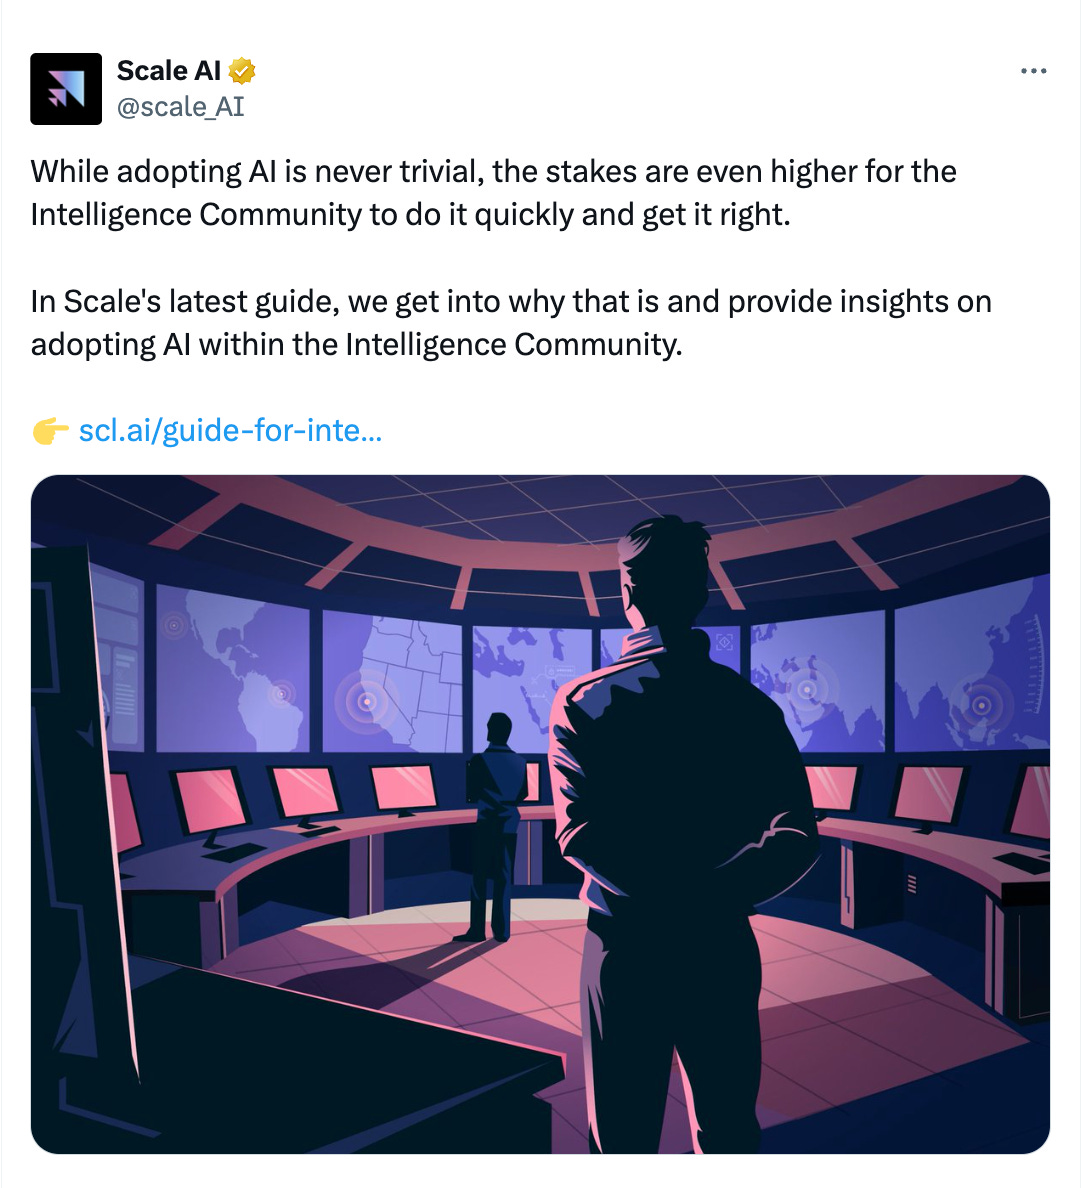The height and width of the screenshot is (1188, 1086).
Task: Click the target reticle icon behind the man's shoulder
Action: tap(724, 642)
